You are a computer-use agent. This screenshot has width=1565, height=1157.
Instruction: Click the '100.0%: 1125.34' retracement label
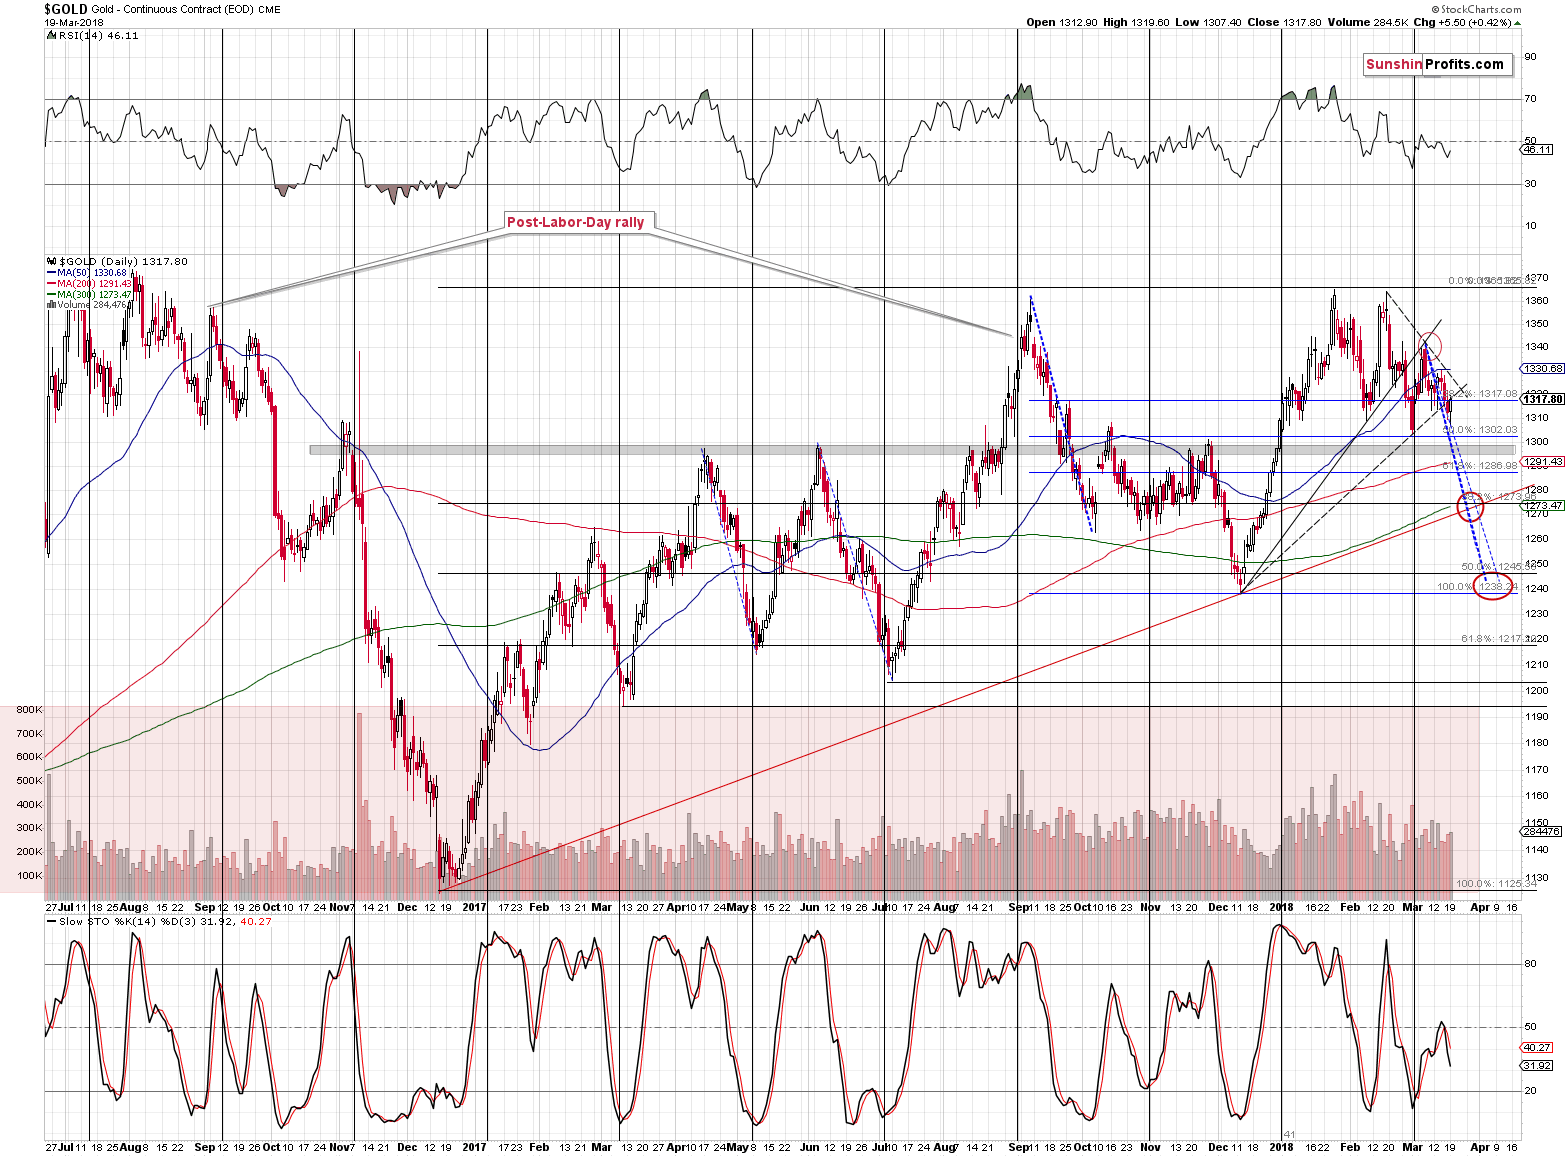[1497, 884]
